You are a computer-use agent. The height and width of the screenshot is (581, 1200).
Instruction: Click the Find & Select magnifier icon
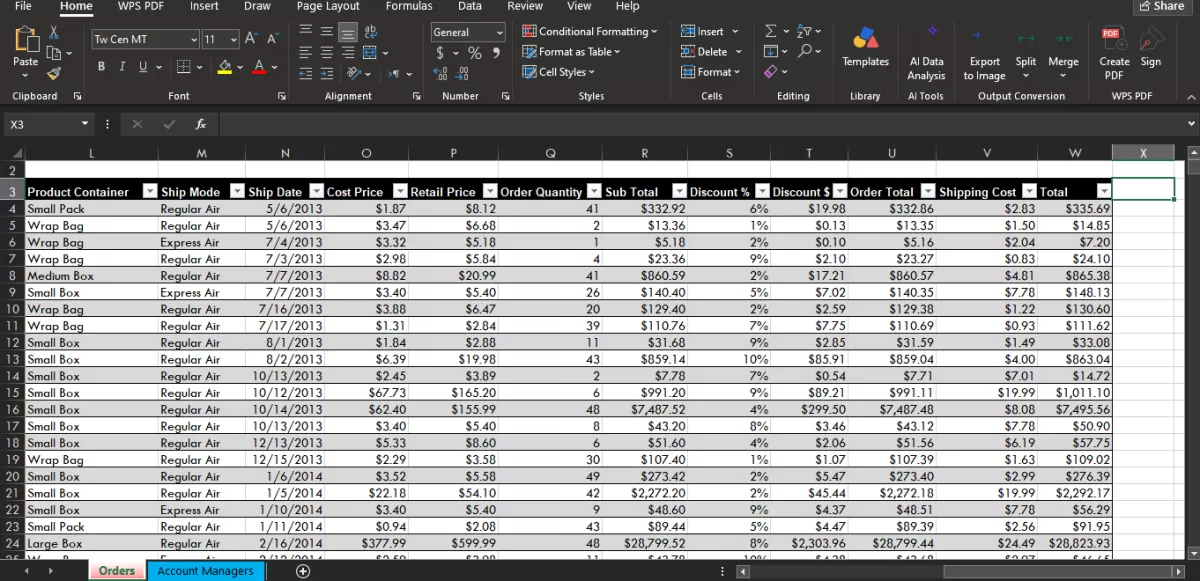(805, 52)
